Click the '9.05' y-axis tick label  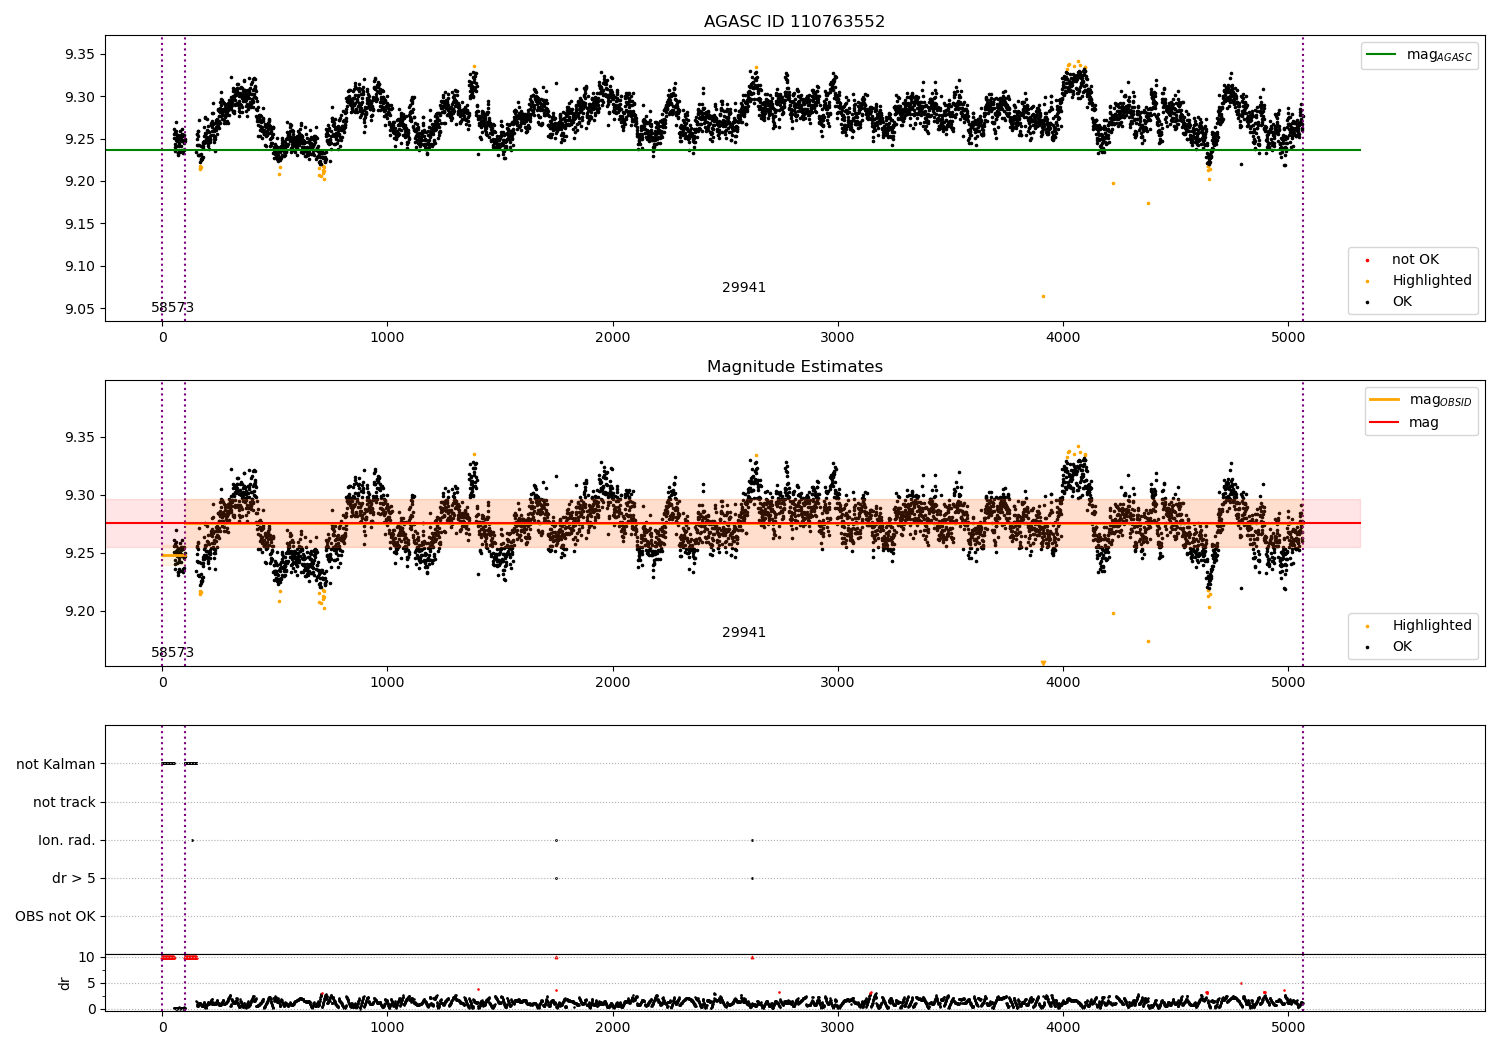coord(80,309)
